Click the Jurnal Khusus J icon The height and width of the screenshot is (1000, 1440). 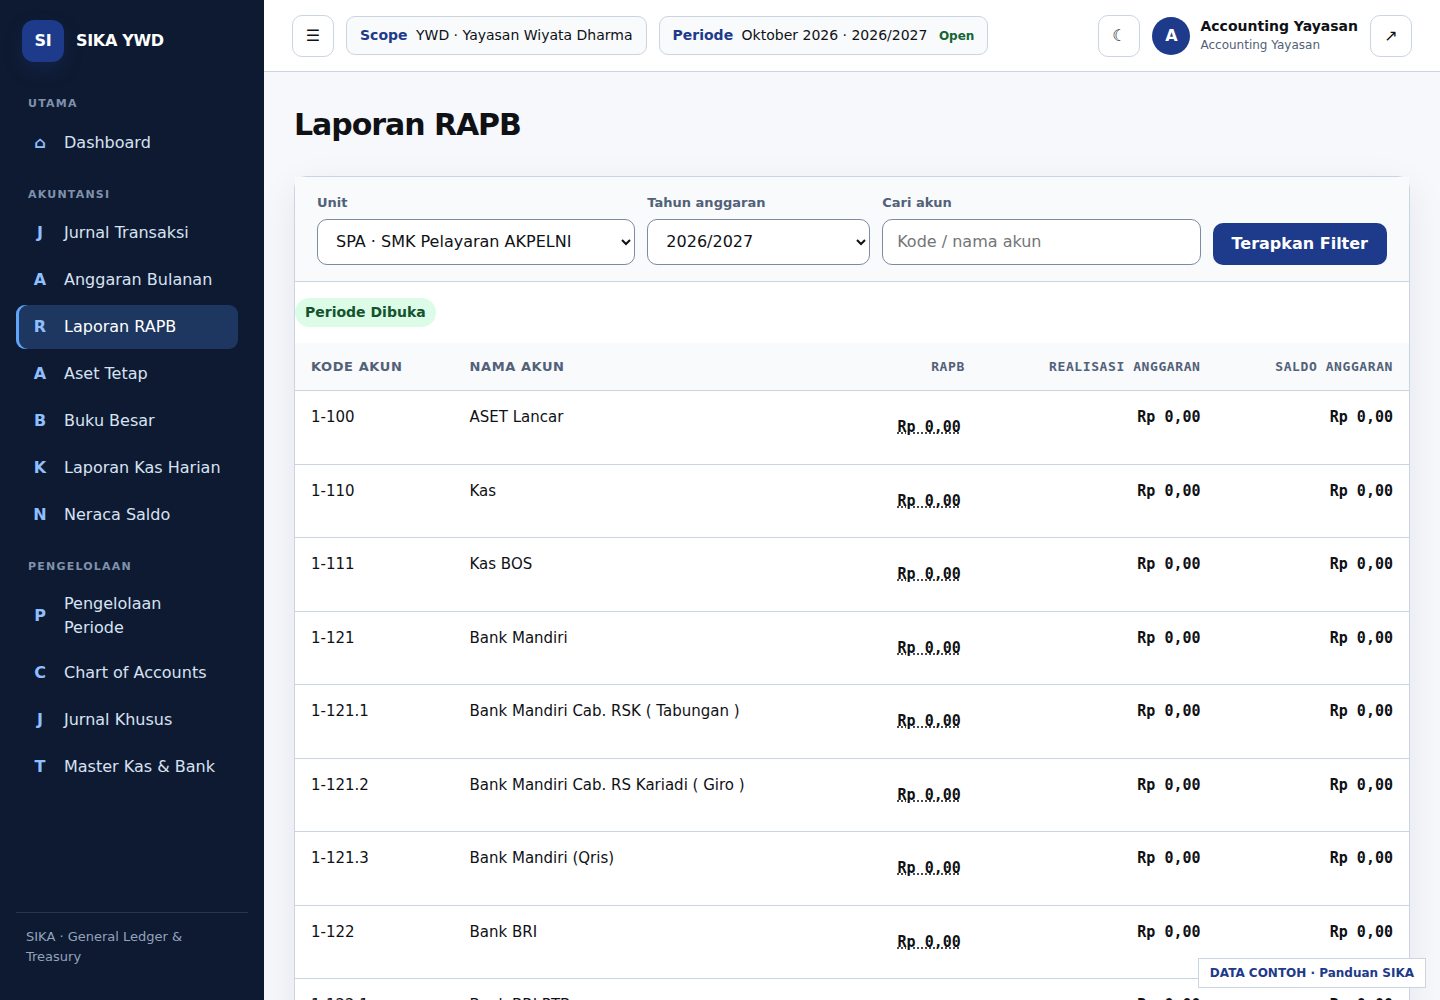40,720
